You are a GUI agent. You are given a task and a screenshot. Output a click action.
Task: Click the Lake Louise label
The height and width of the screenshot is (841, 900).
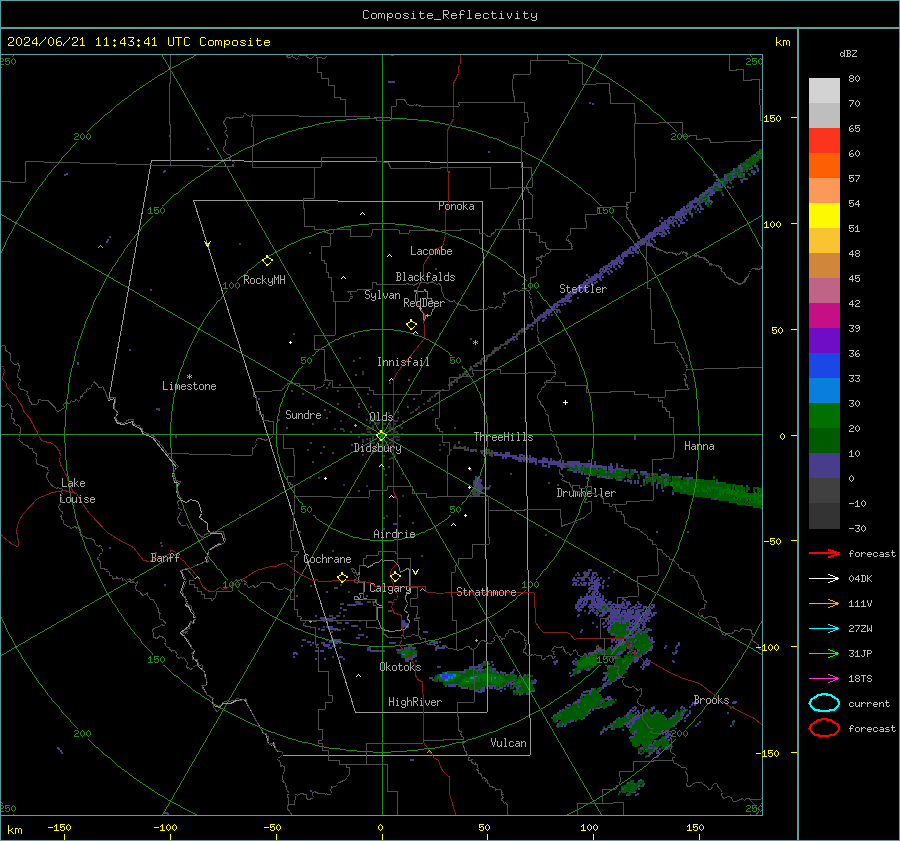(77, 491)
